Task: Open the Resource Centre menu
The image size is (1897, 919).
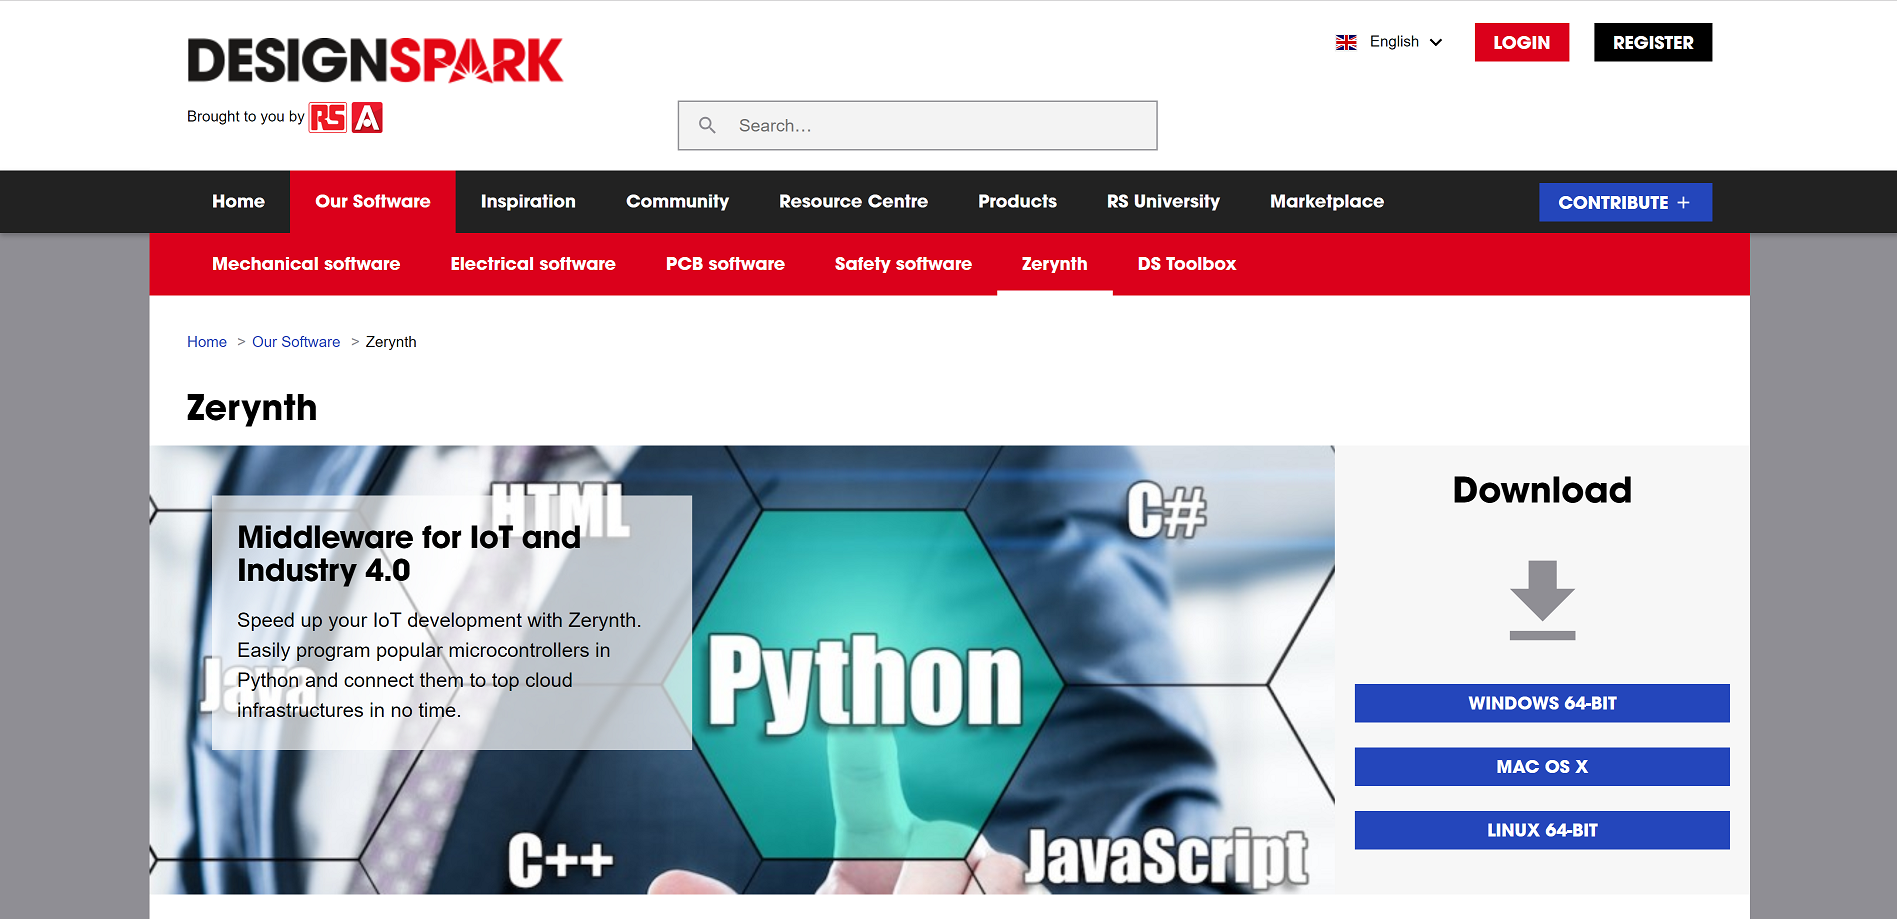Action: tap(853, 201)
